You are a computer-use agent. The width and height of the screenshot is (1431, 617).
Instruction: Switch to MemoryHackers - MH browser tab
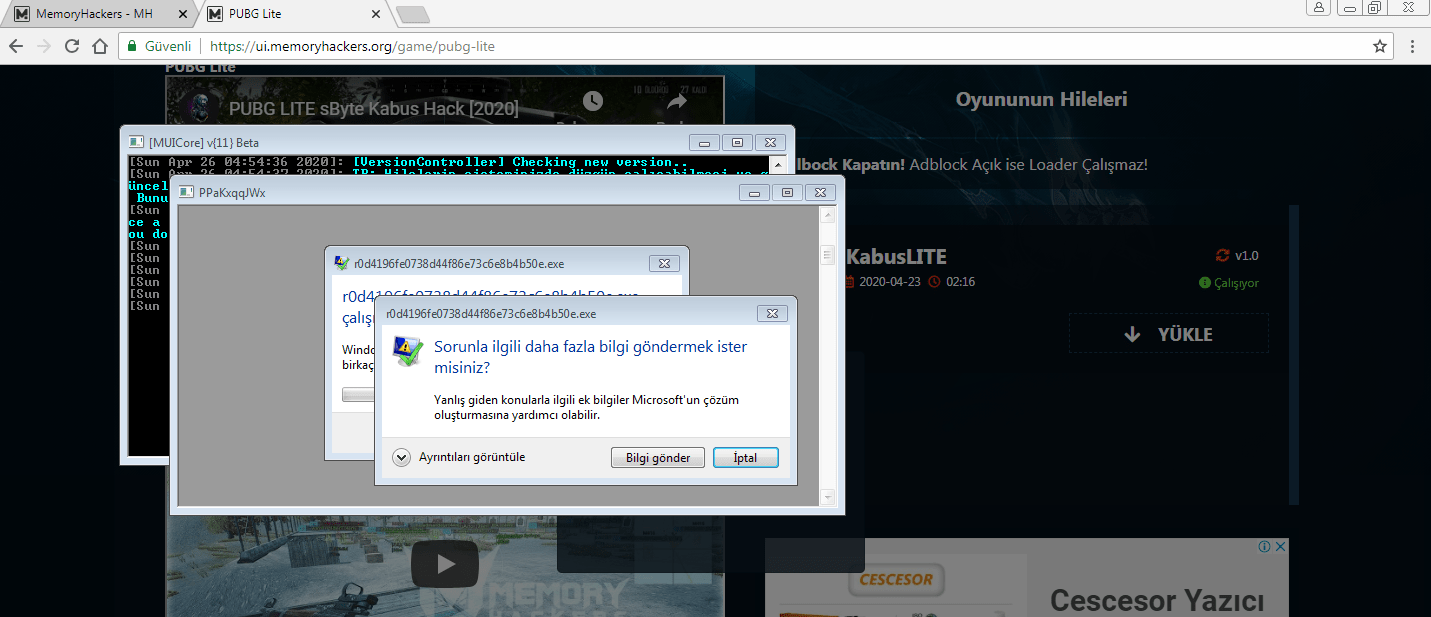tap(95, 15)
